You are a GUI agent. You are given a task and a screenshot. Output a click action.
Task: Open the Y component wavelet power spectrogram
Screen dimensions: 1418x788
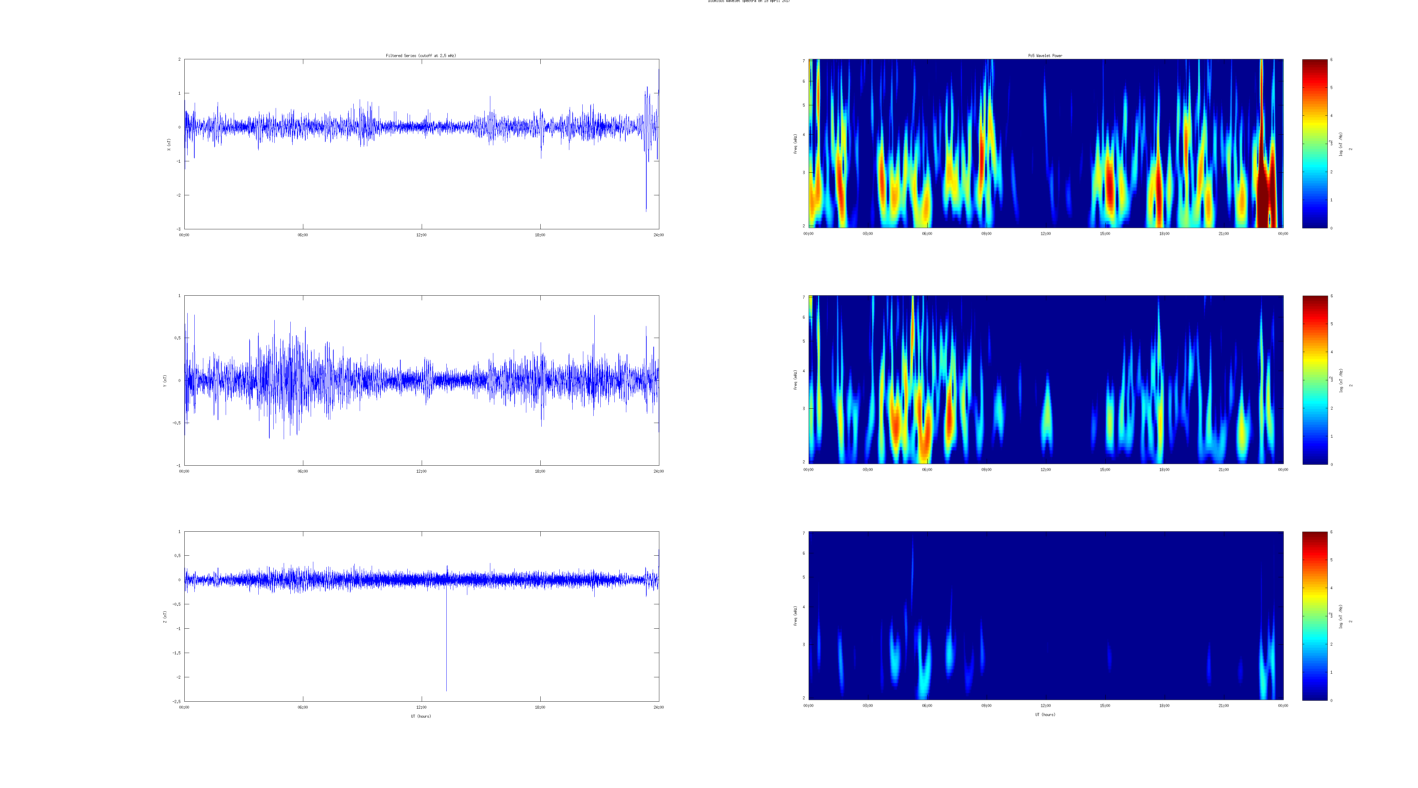click(1045, 379)
